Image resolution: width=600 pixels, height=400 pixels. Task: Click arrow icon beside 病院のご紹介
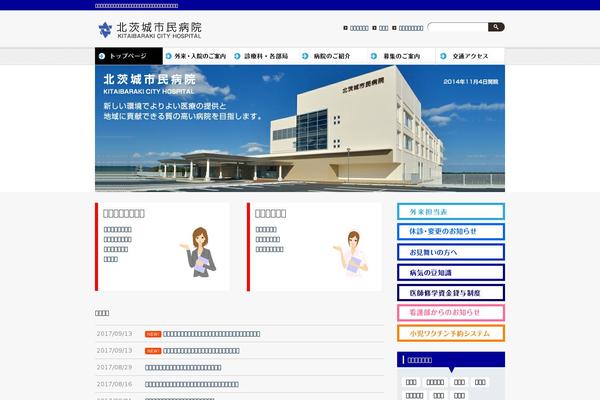305,56
